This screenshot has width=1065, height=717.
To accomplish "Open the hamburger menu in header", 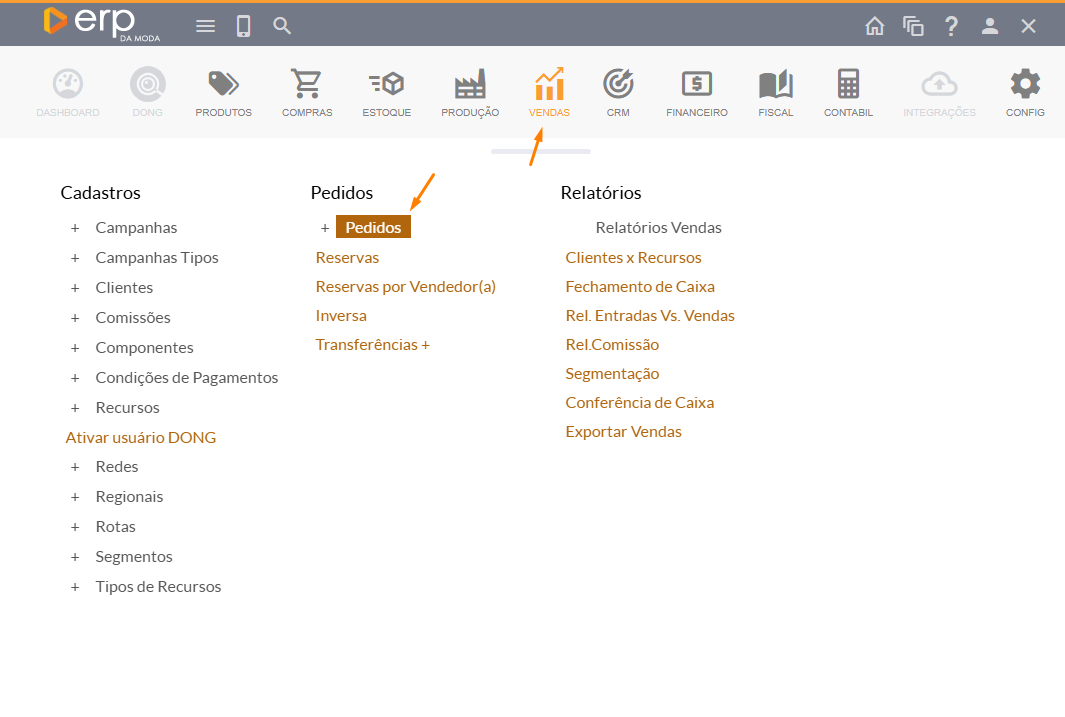I will (x=205, y=26).
